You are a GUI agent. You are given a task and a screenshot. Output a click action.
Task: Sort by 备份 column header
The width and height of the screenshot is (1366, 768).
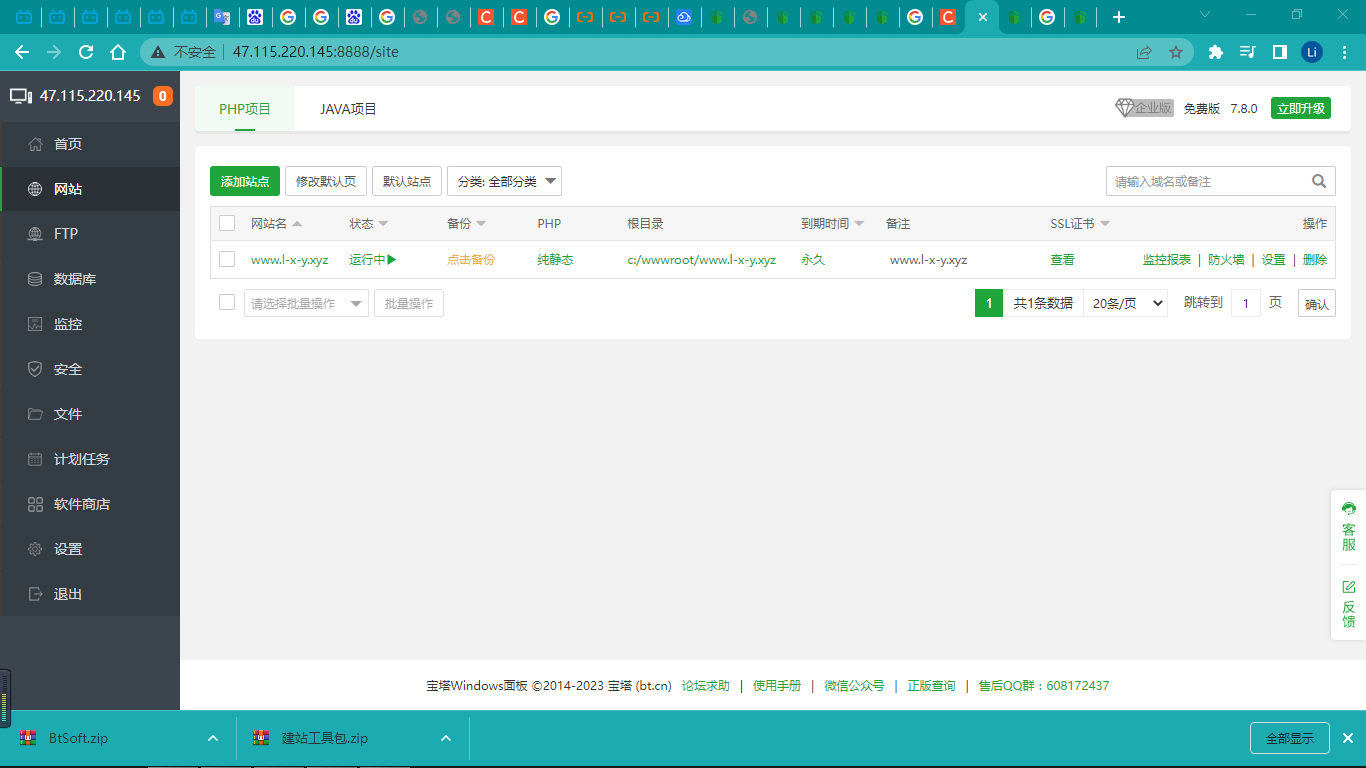(466, 224)
